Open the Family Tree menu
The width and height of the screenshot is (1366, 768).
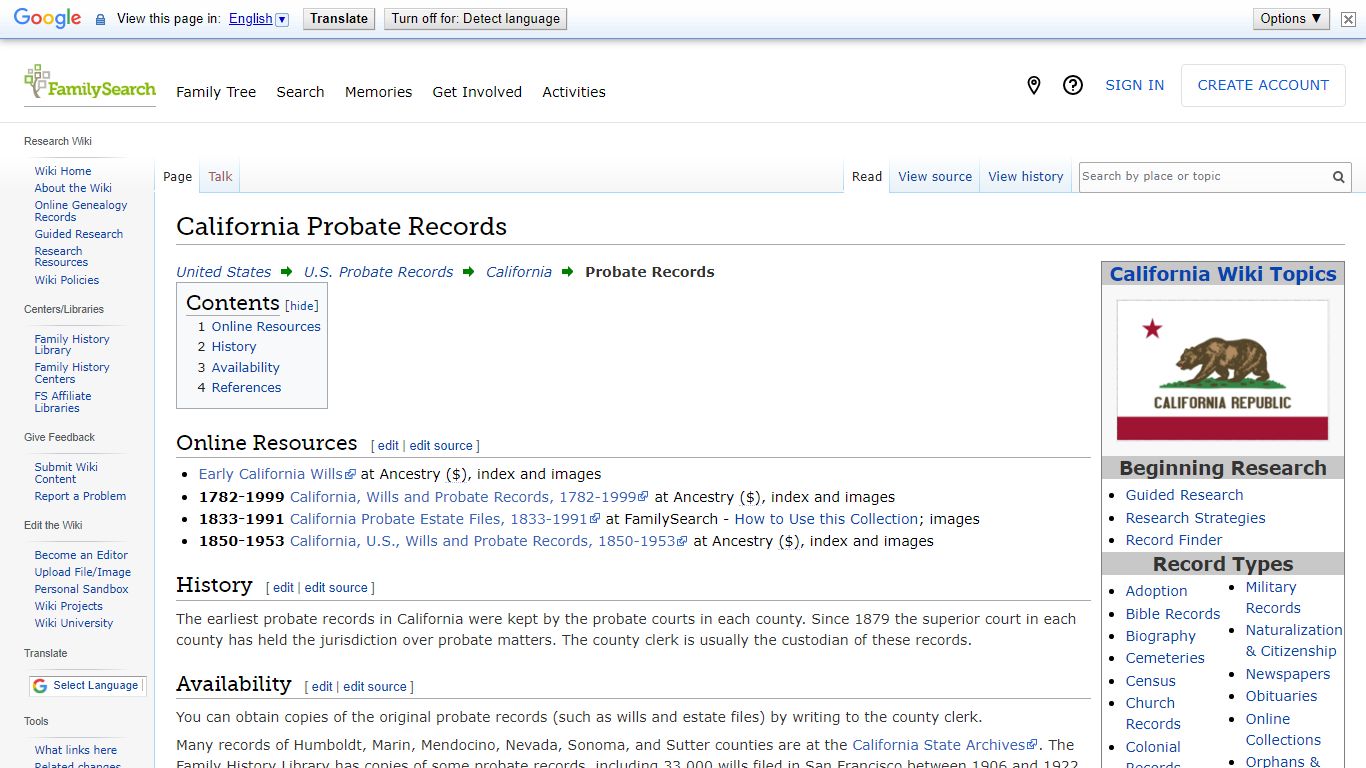216,92
